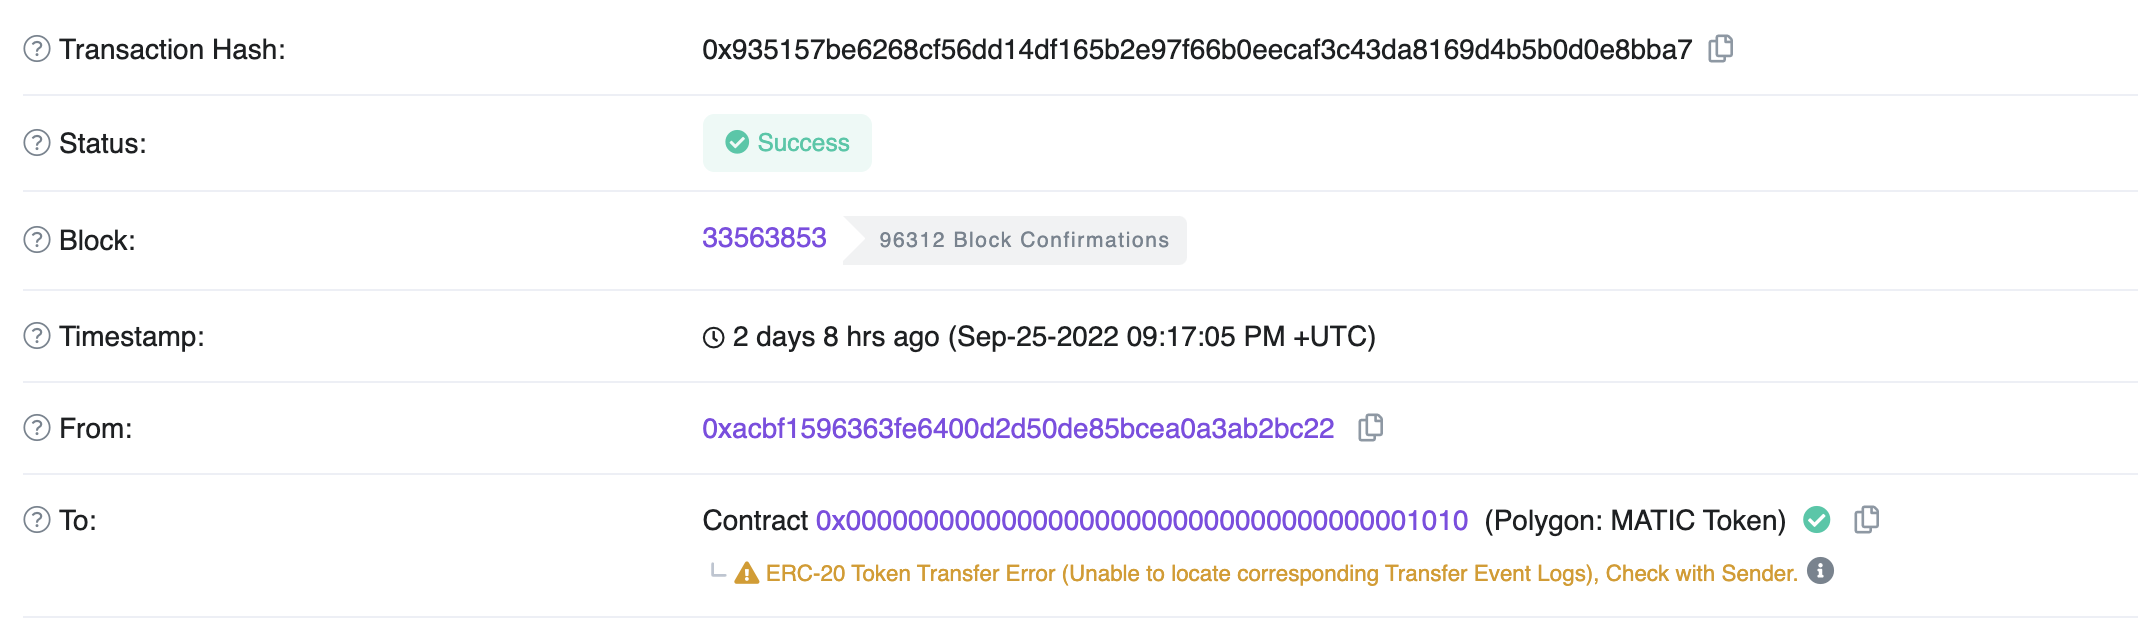This screenshot has height=624, width=2138.
Task: Click the green verified checkmark beside MATIC Token
Action: (x=1817, y=520)
